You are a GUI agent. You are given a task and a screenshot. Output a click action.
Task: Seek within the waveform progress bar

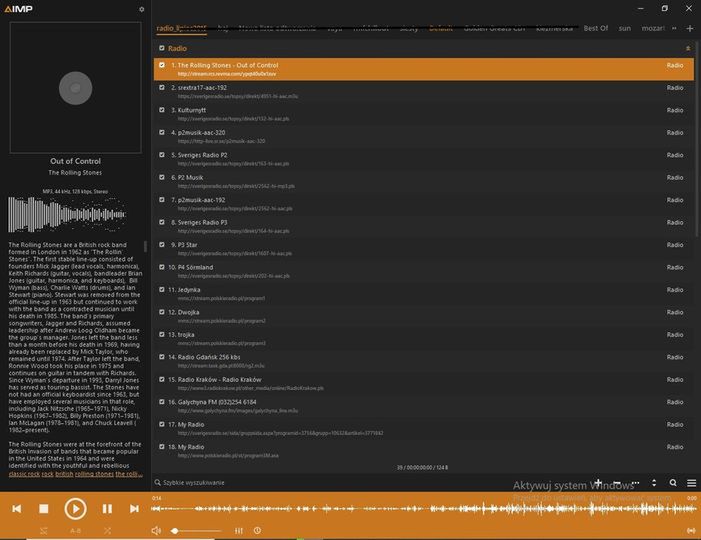[423, 509]
